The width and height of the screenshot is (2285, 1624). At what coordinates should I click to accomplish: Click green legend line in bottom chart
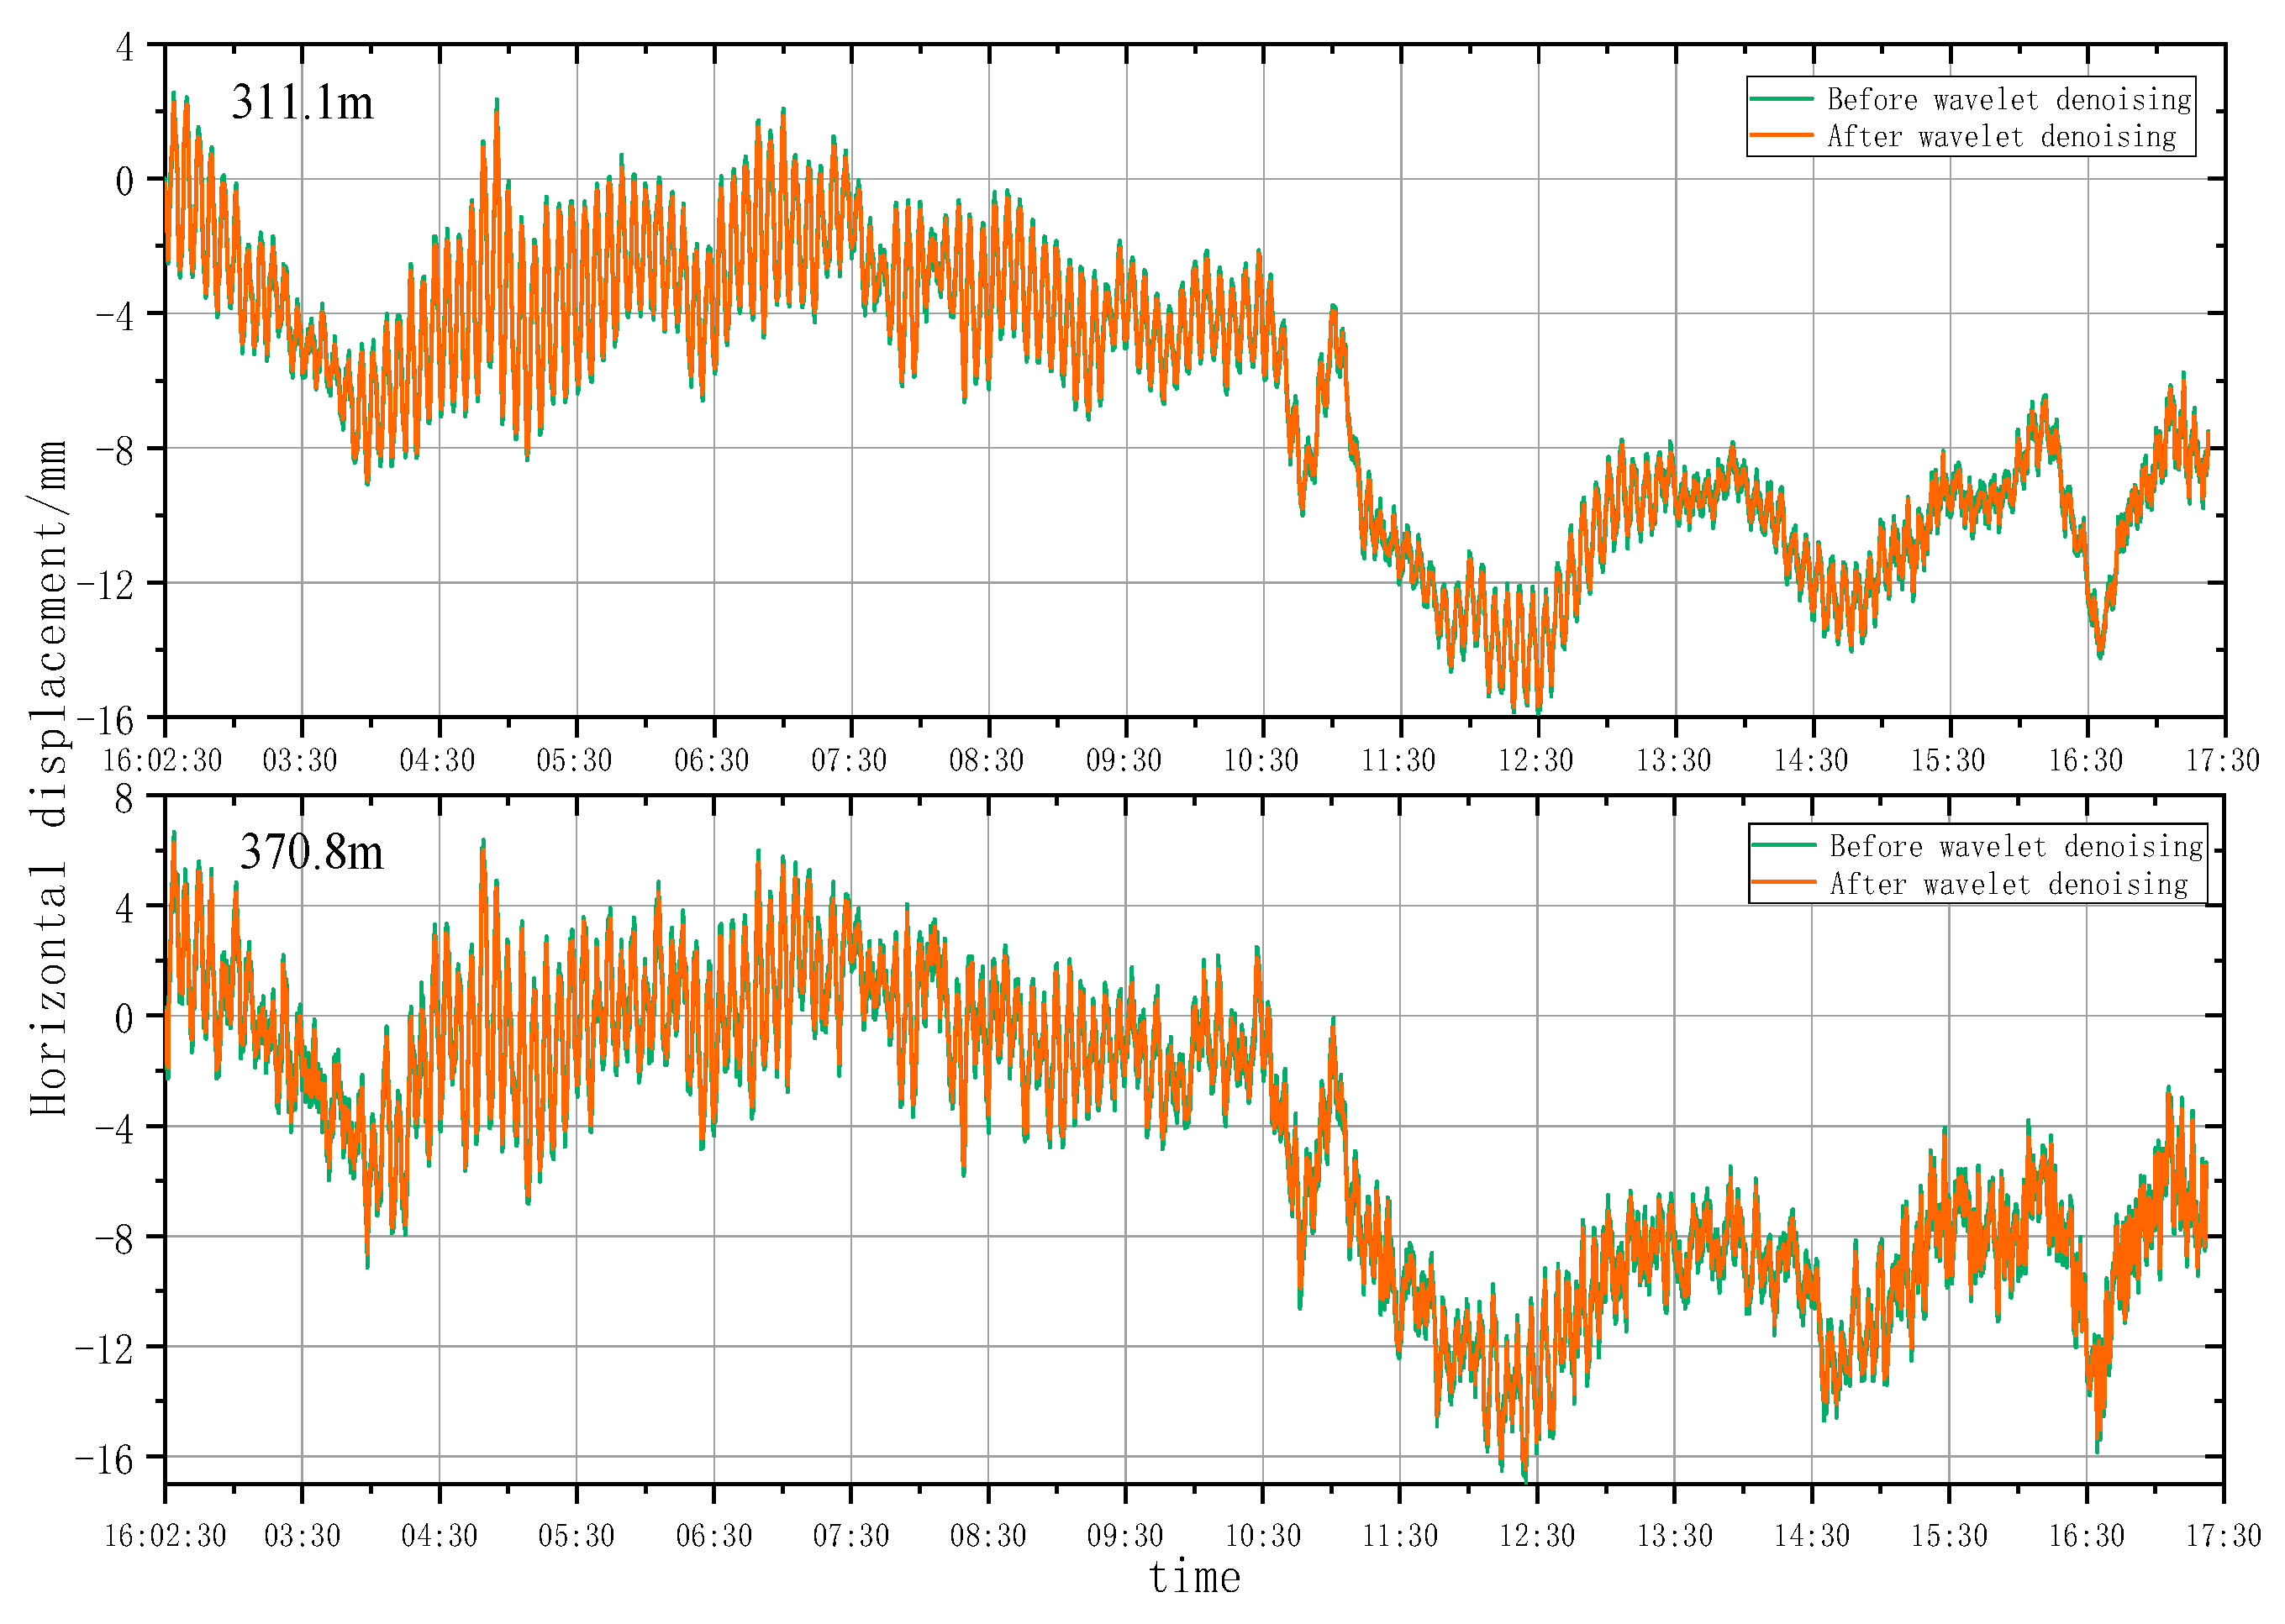1783,845
